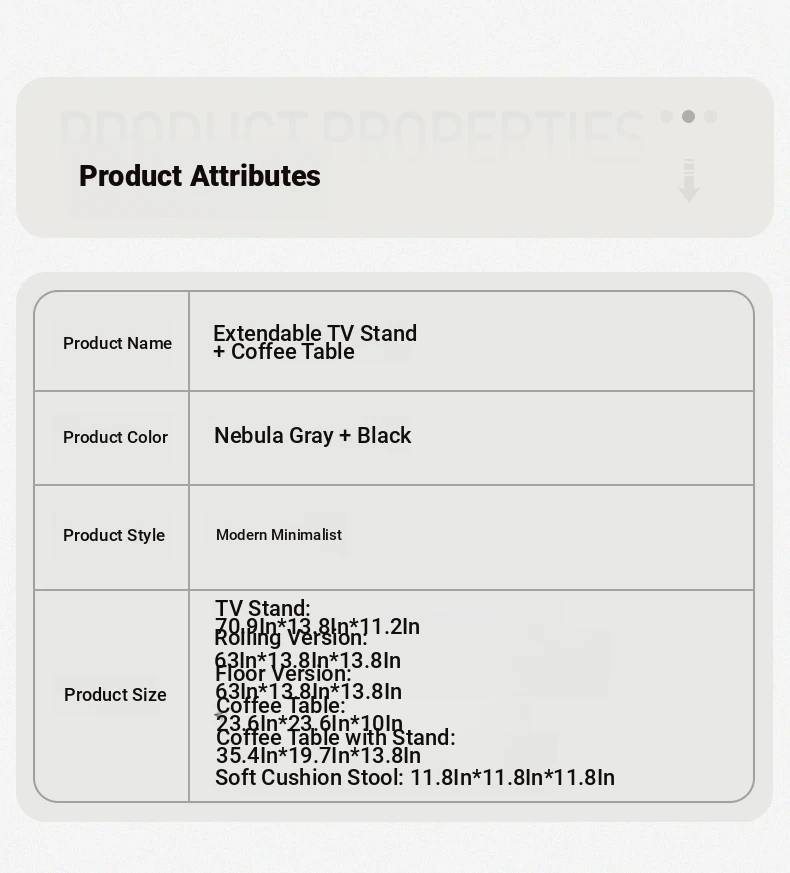The height and width of the screenshot is (873, 790).
Task: Select the highlighted middle pagination dot
Action: (688, 116)
